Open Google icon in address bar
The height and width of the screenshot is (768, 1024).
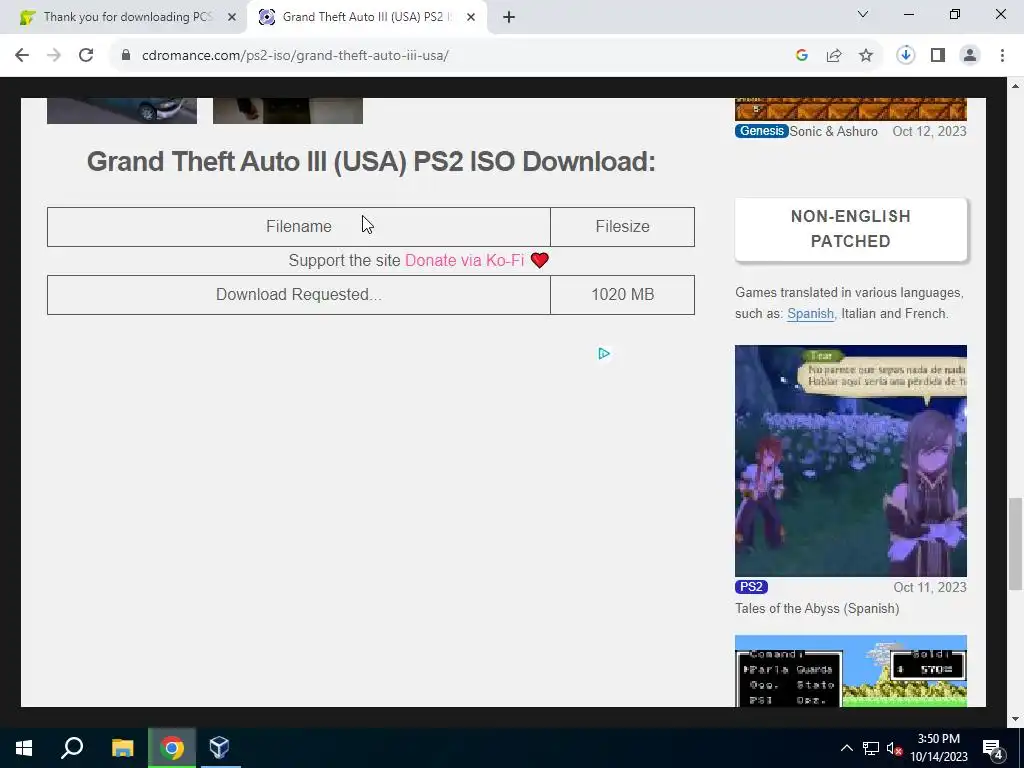tap(802, 56)
